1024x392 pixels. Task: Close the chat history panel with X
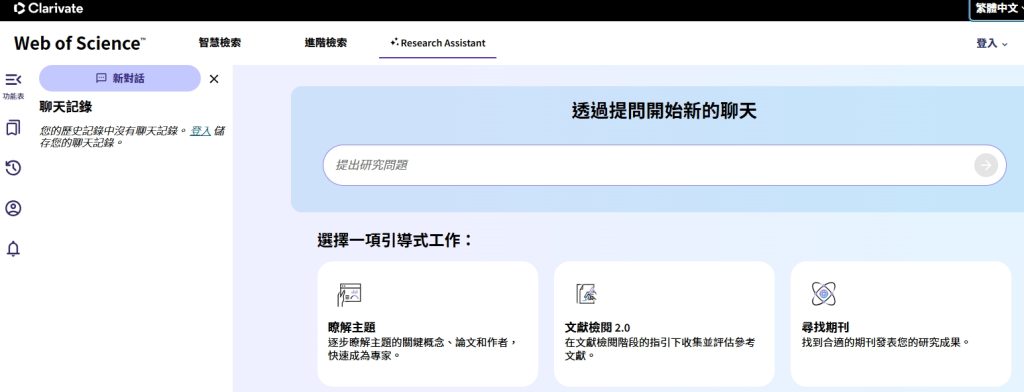pos(214,79)
